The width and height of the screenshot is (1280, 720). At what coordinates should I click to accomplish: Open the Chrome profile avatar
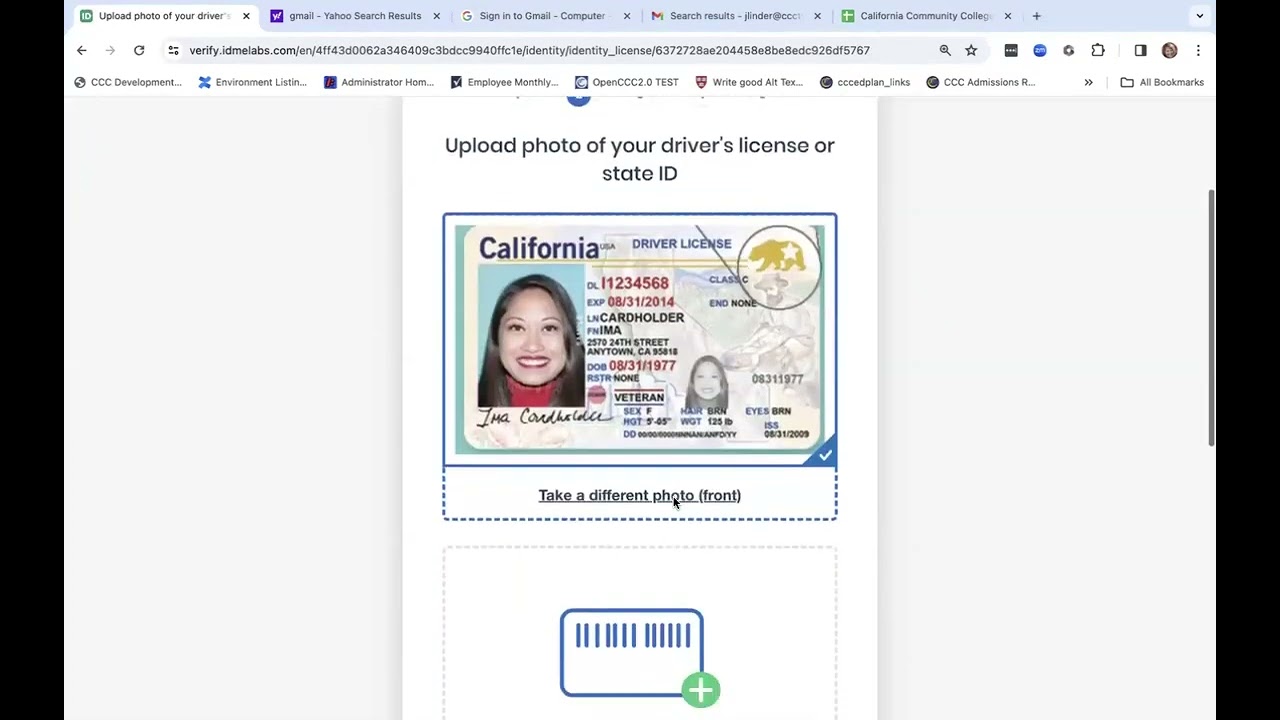tap(1169, 50)
